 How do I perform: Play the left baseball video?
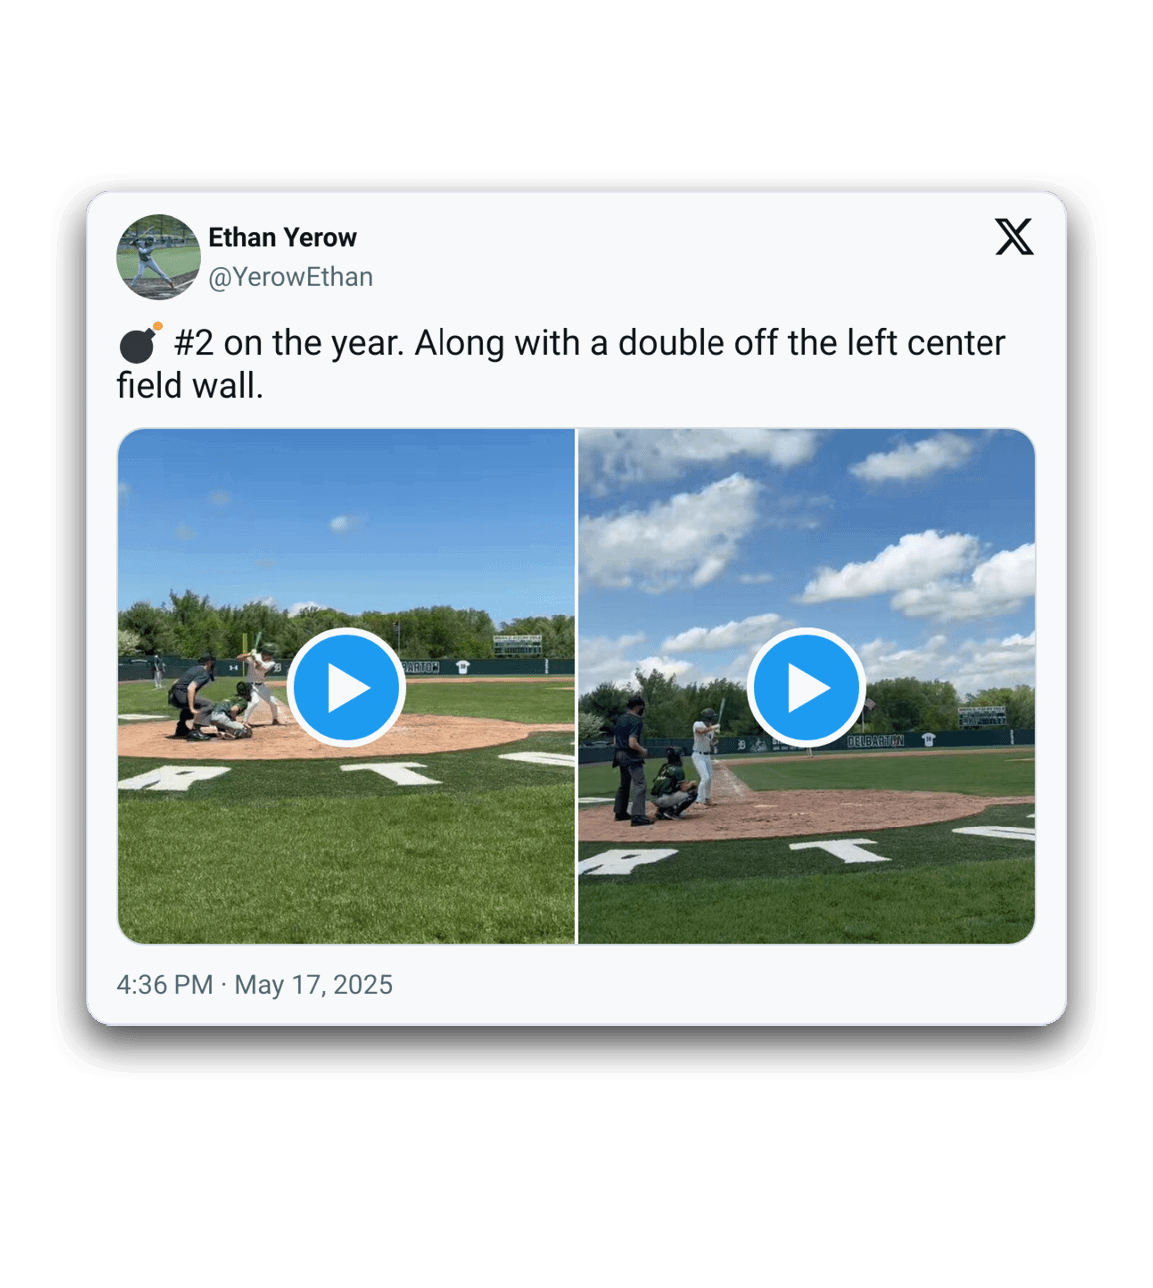[346, 687]
